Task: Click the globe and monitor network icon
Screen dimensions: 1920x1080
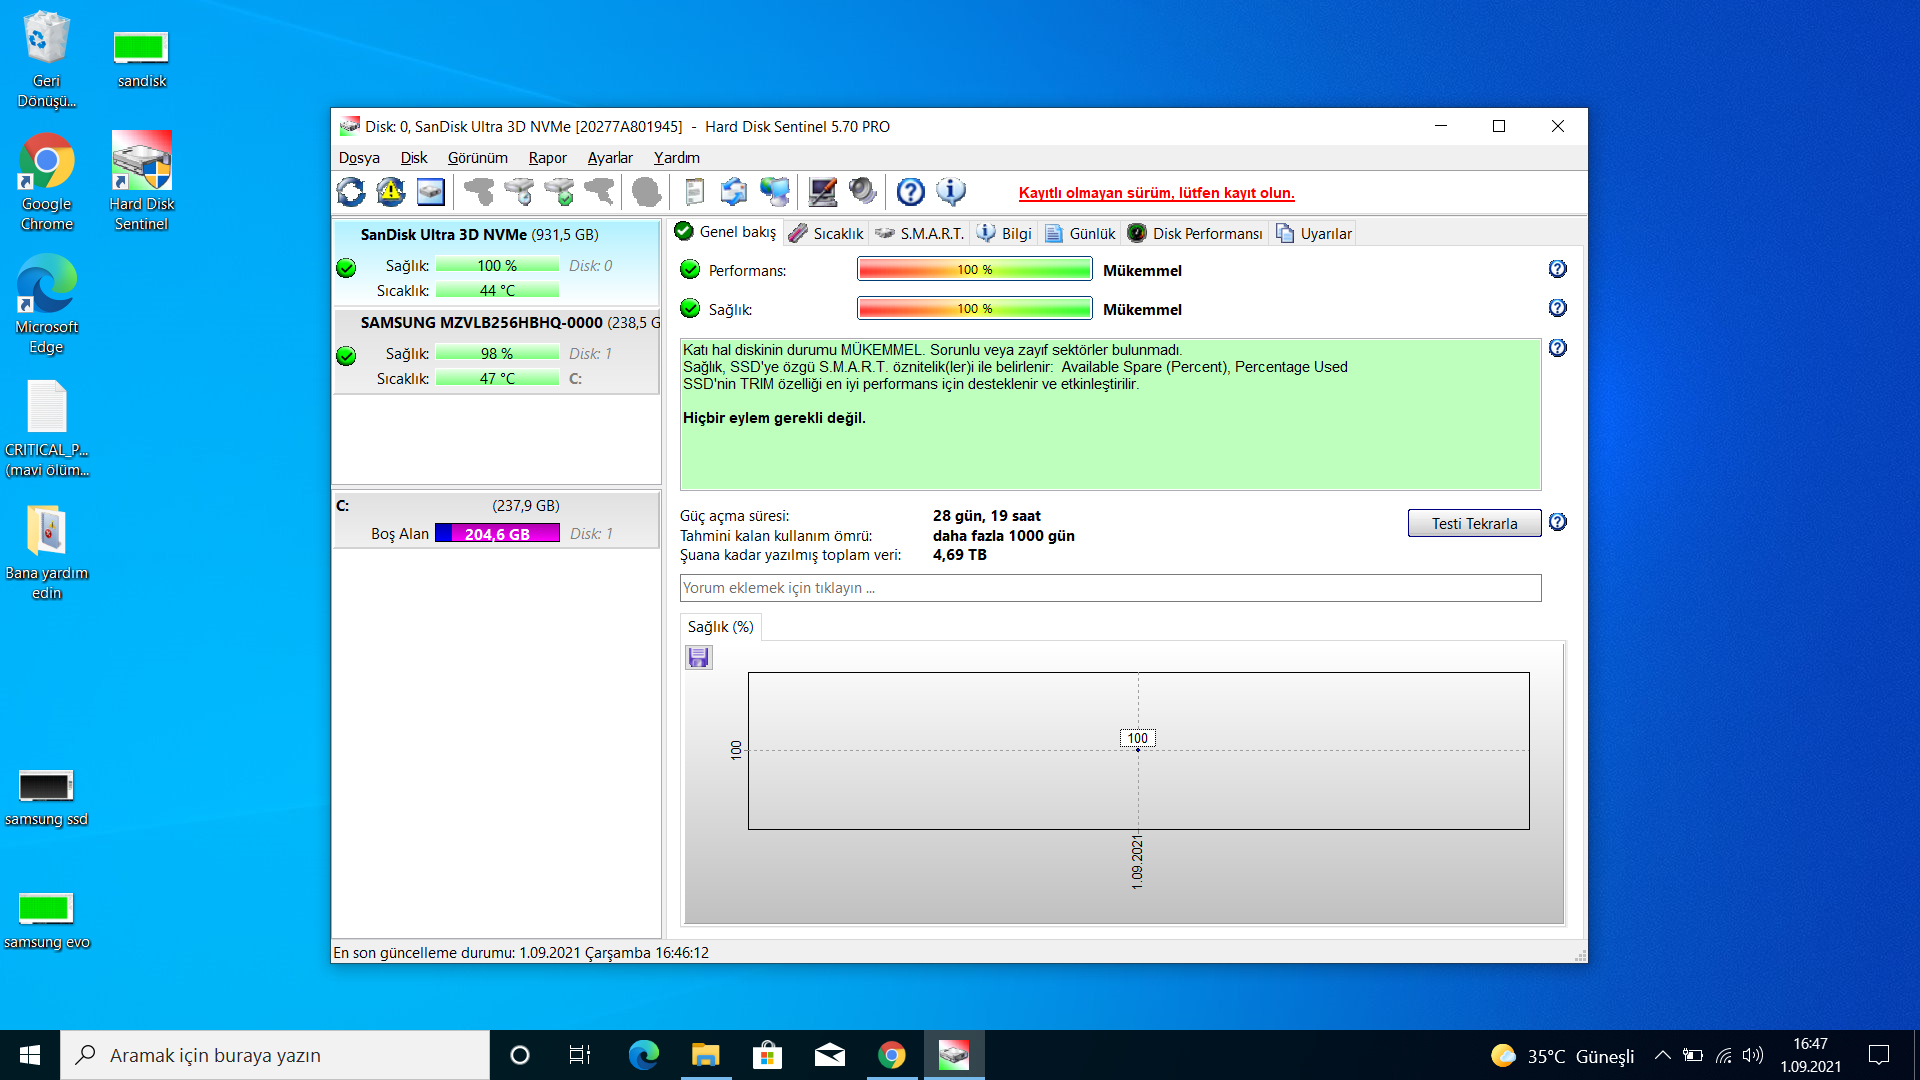Action: pos(775,191)
